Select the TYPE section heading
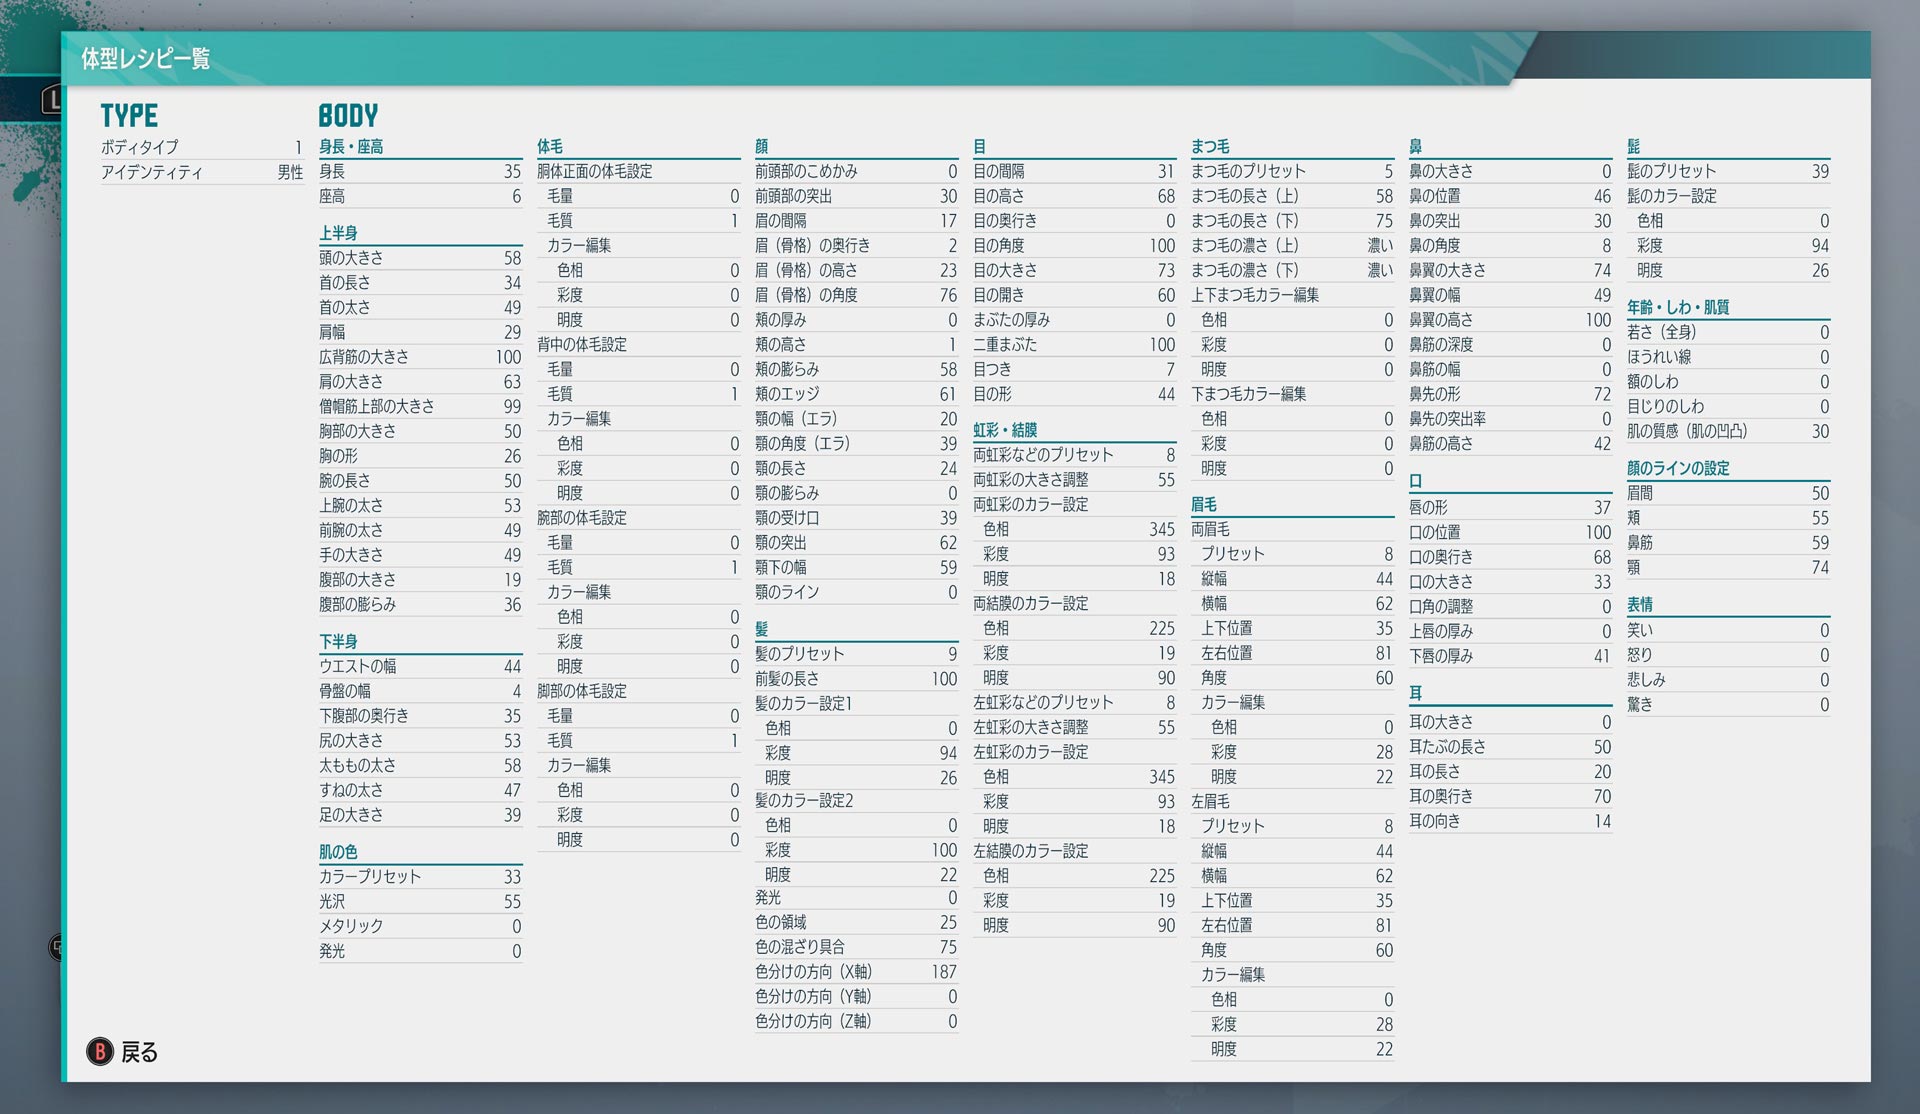This screenshot has height=1114, width=1920. click(x=129, y=116)
